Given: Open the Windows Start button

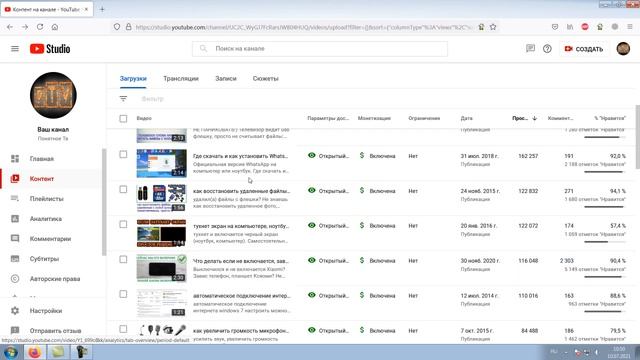Looking at the screenshot, I should [10, 352].
